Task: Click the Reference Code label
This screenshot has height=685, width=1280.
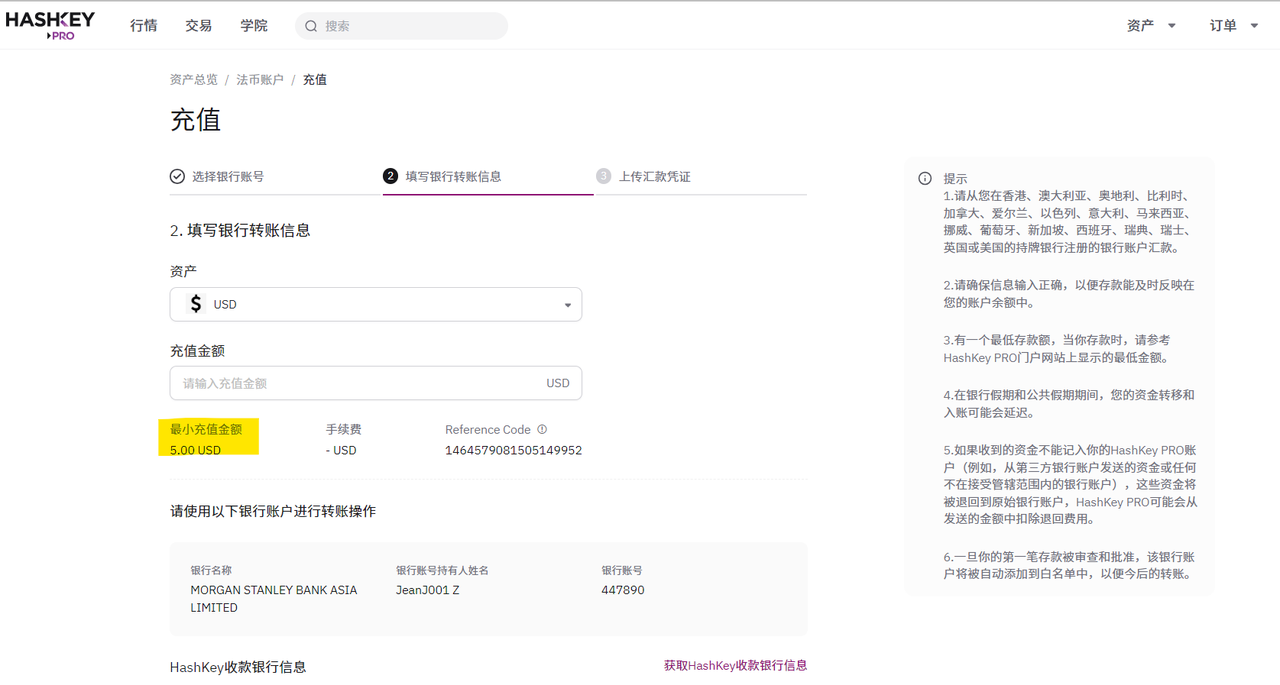Action: coord(488,430)
